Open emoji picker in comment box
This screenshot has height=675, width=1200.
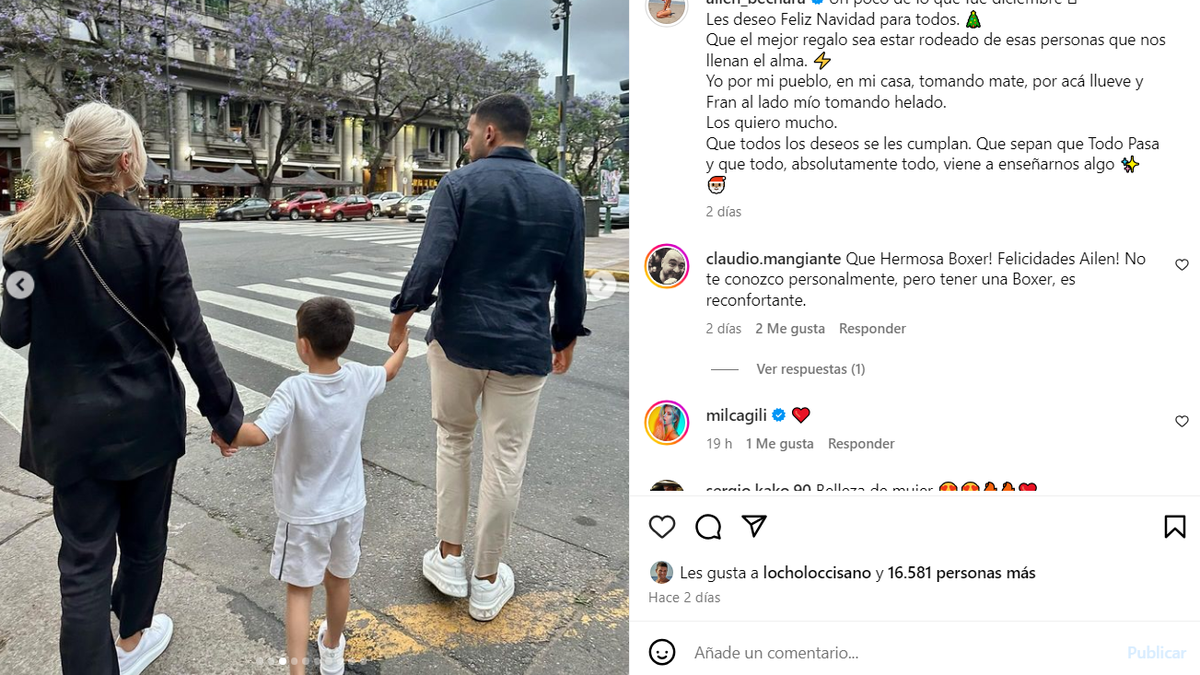662,652
